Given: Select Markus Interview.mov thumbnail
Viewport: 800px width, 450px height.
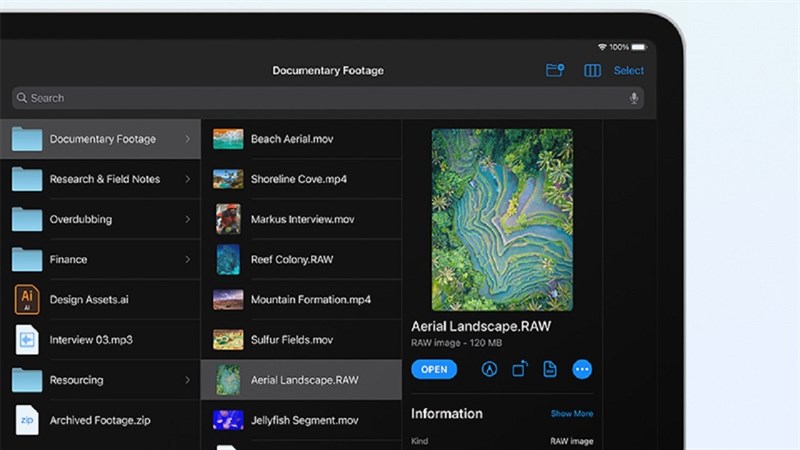Looking at the screenshot, I should [228, 219].
